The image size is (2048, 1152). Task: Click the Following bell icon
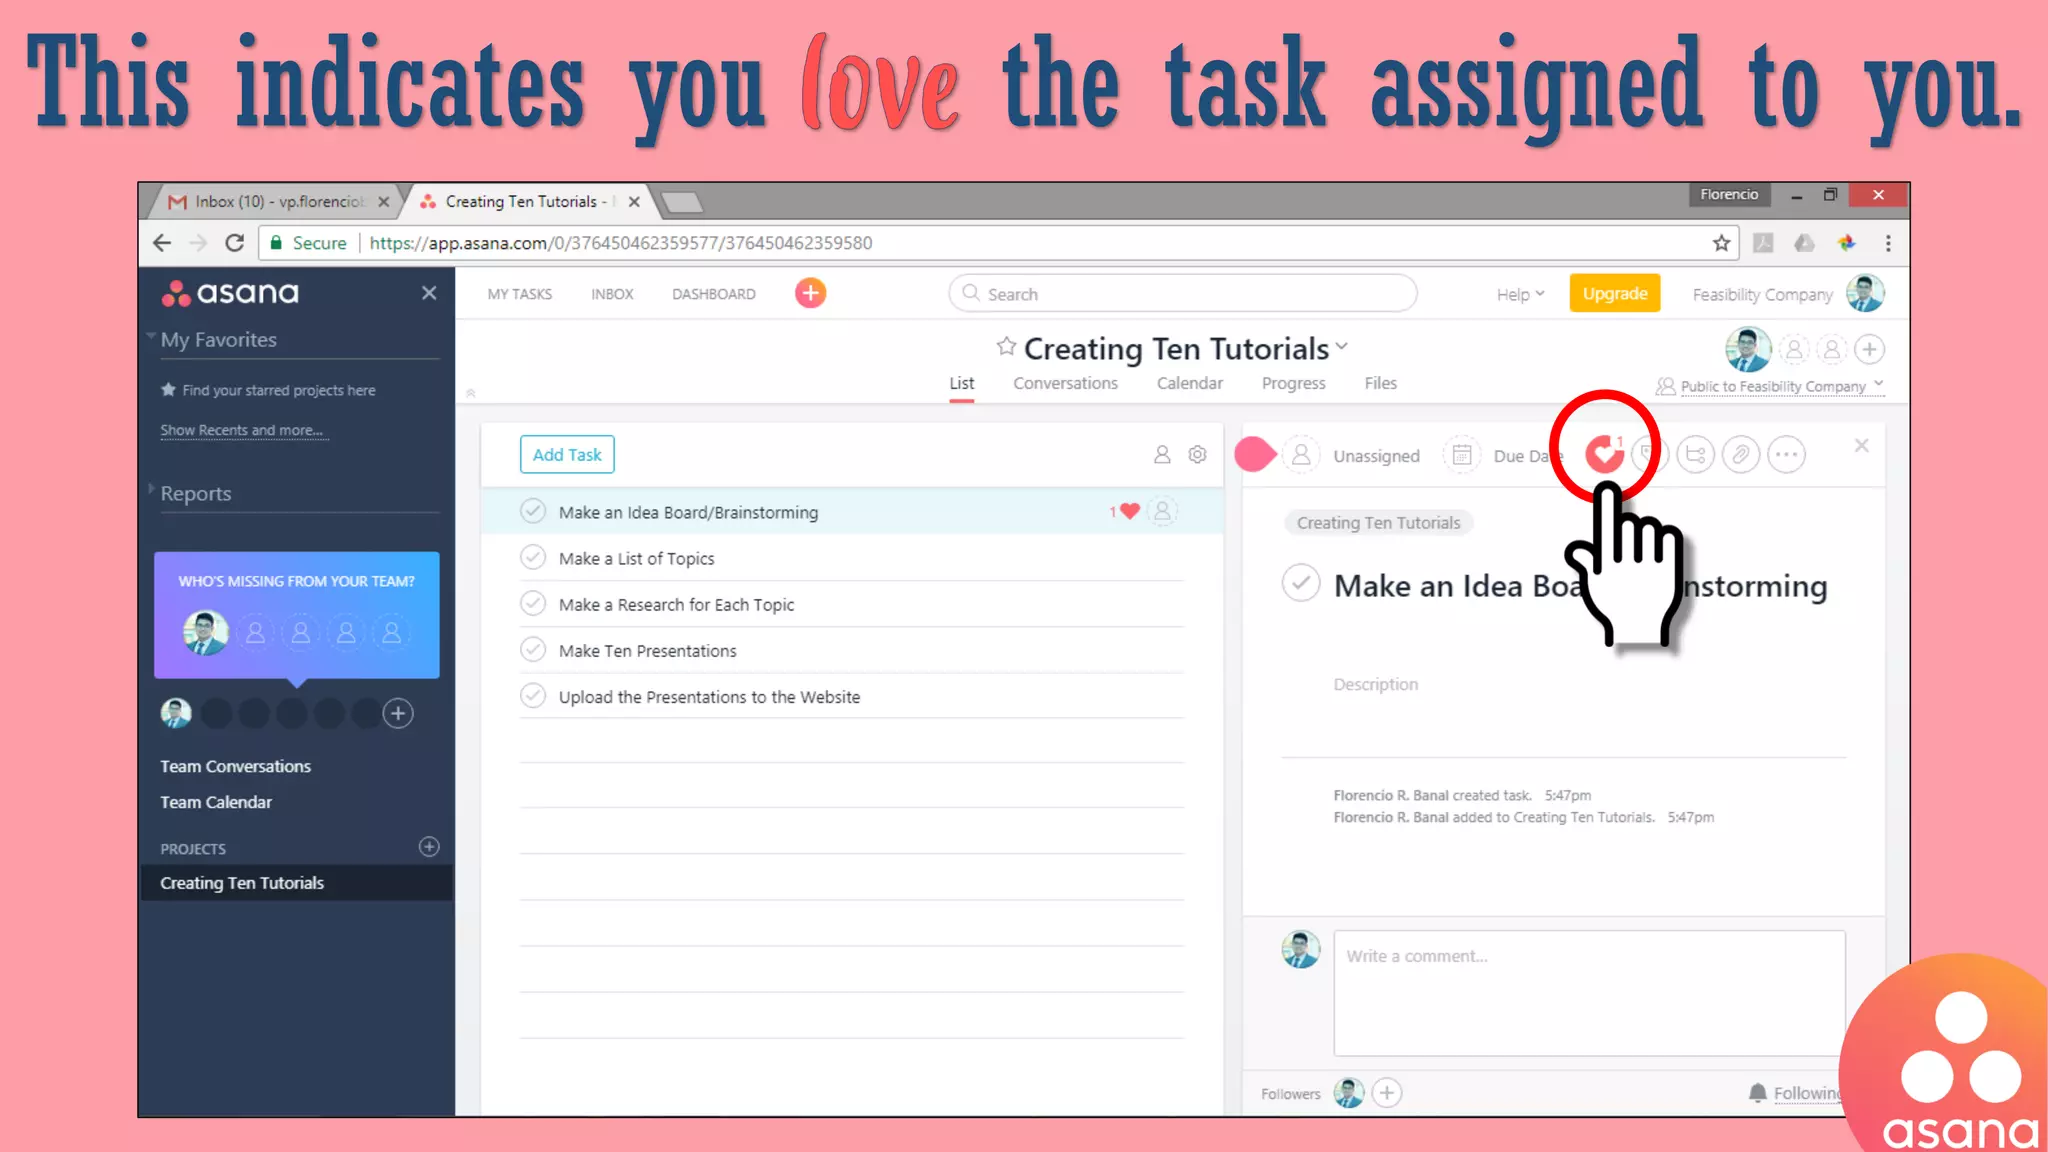[x=1757, y=1093]
